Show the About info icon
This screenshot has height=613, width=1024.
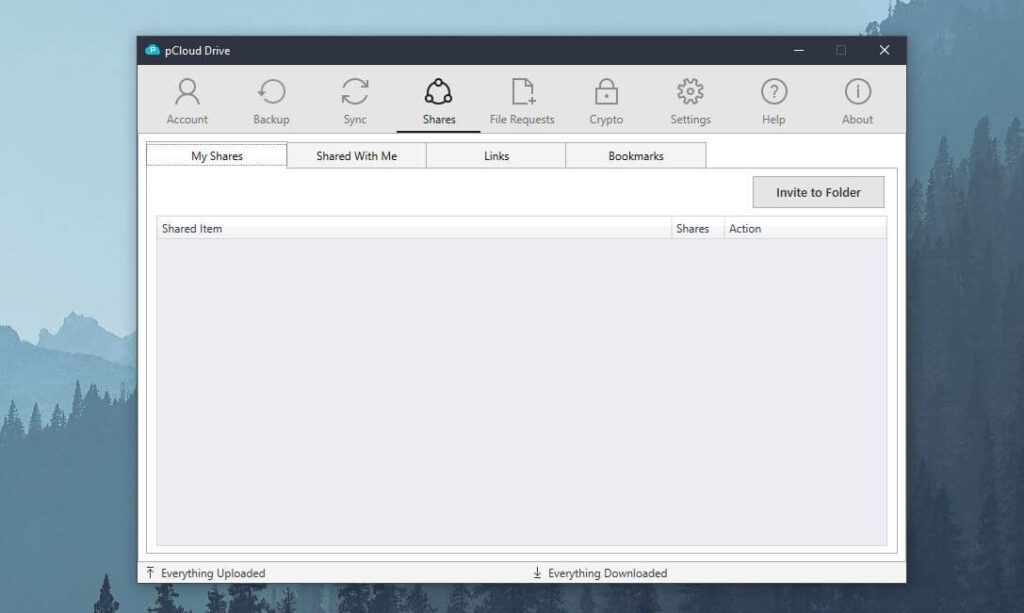coord(857,92)
